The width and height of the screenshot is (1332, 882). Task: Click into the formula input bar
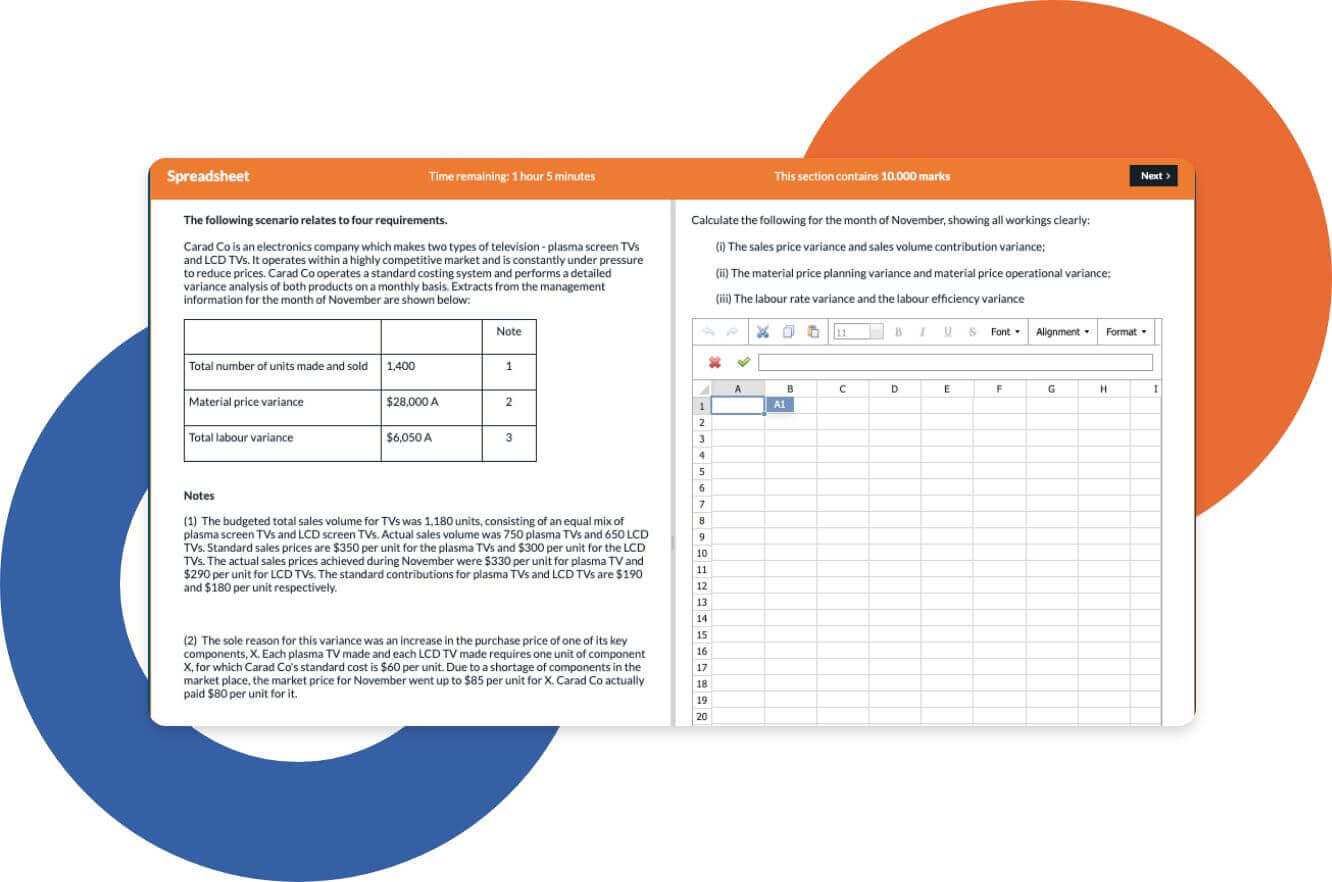(955, 363)
